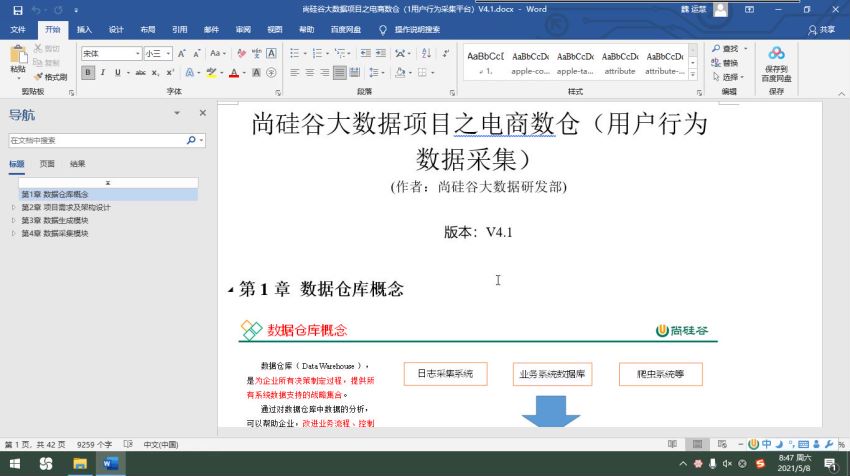Open numbered list style dropdown
Viewport: 850px width, 476px height.
point(327,53)
